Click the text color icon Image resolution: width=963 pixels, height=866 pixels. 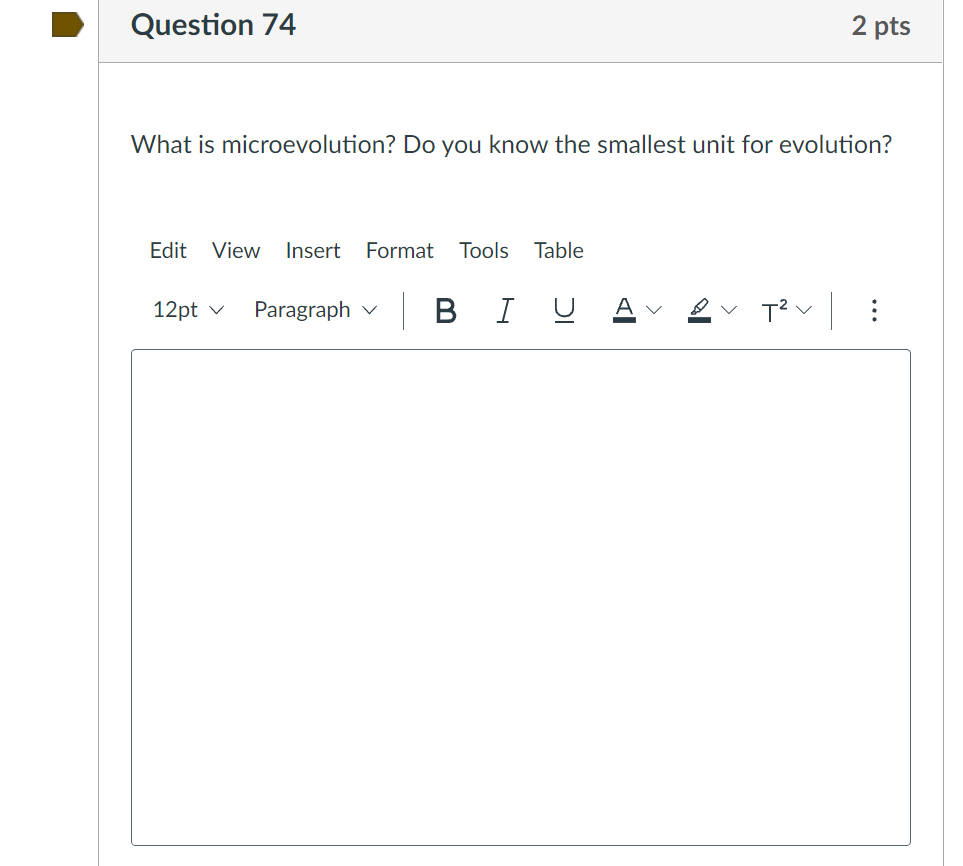(623, 310)
